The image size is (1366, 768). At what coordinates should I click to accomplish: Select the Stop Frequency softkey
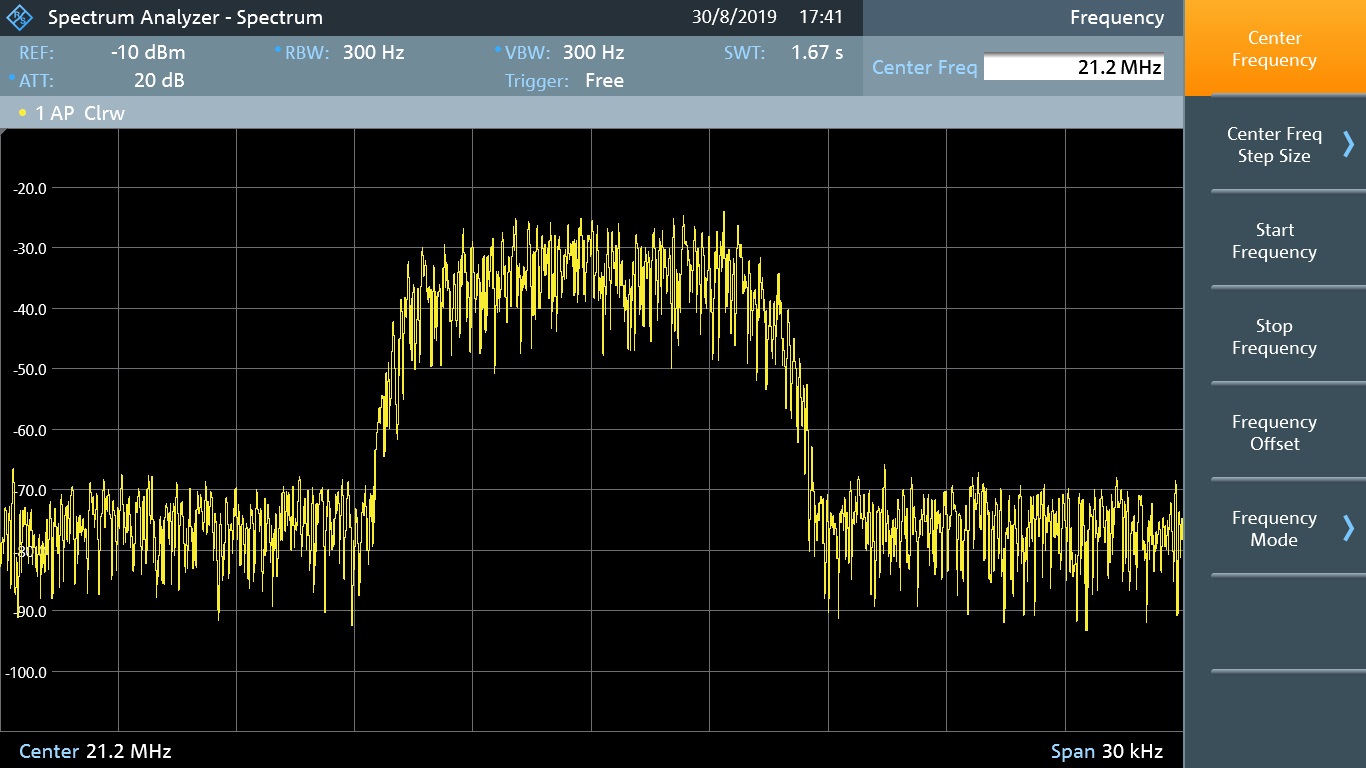[x=1274, y=337]
